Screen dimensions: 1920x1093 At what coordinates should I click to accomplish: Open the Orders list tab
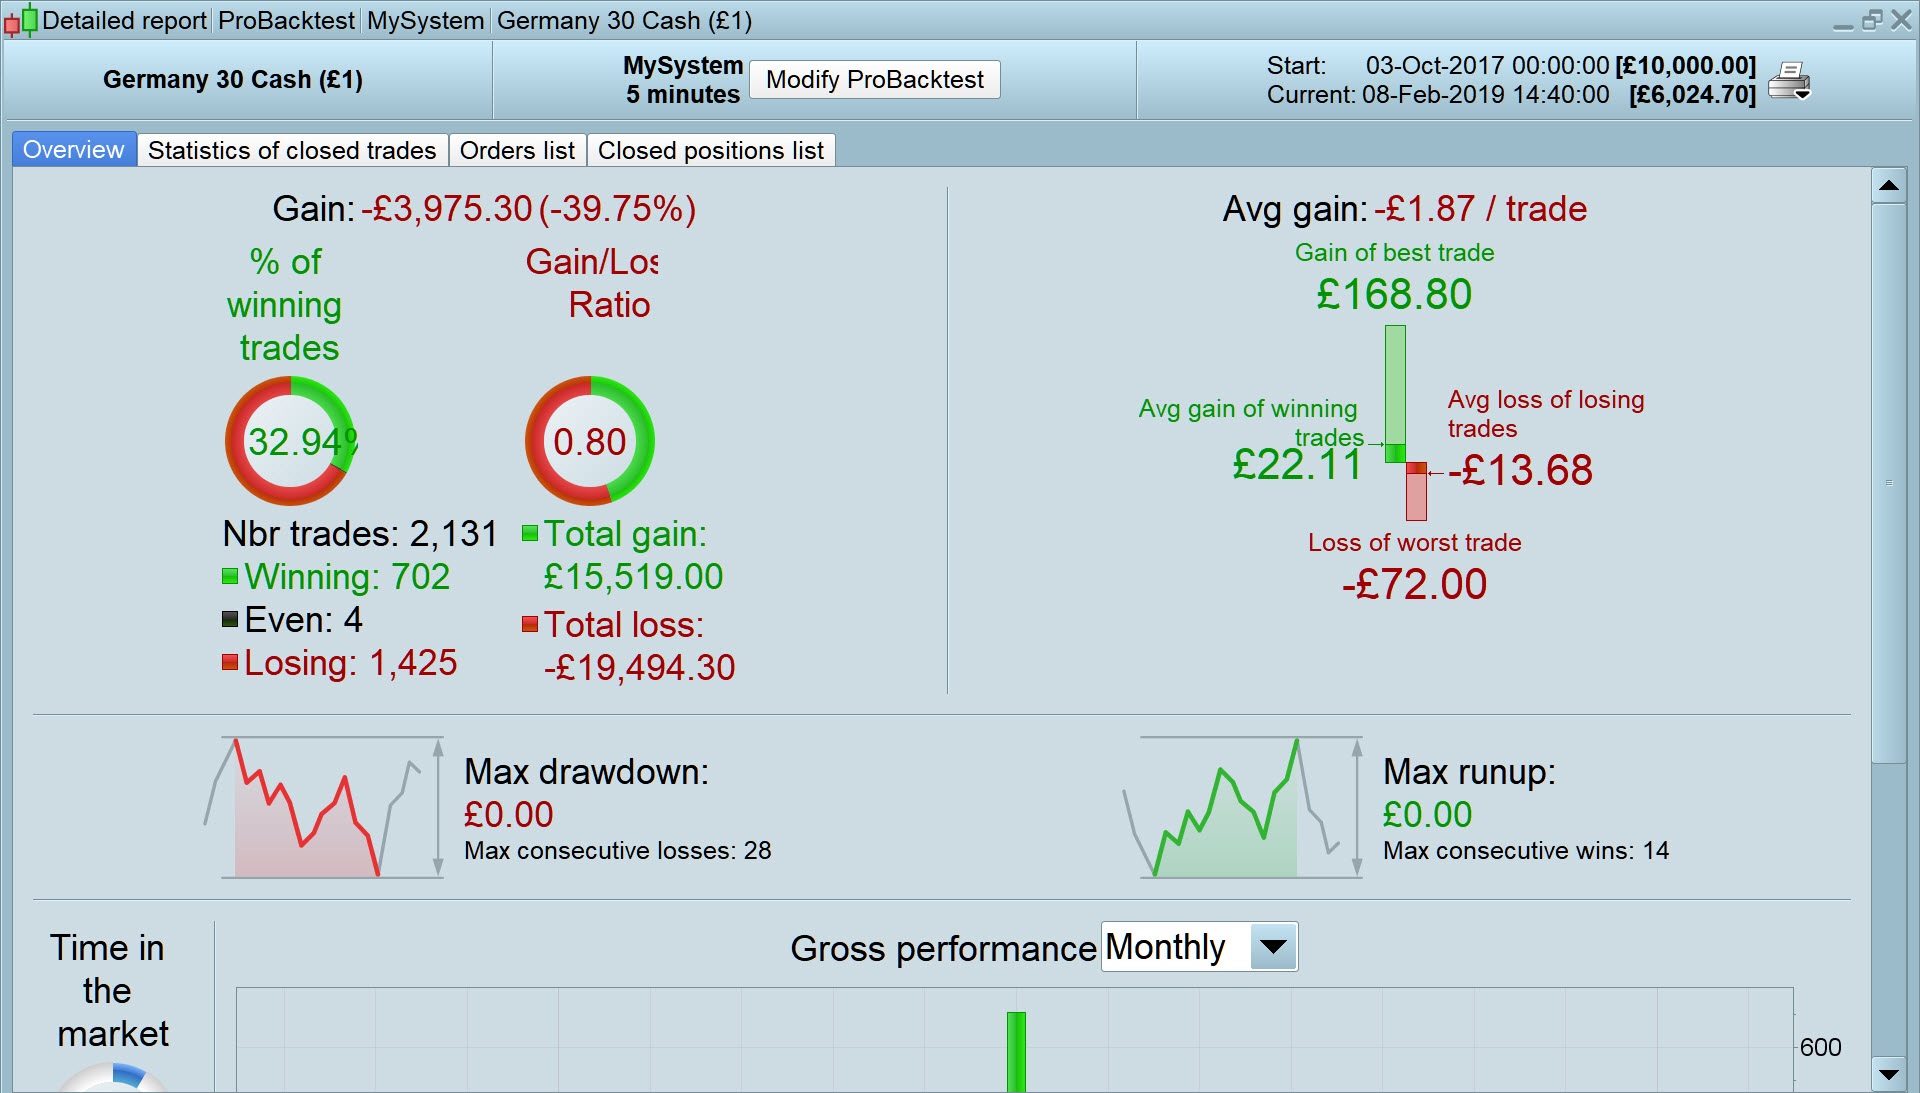point(517,150)
